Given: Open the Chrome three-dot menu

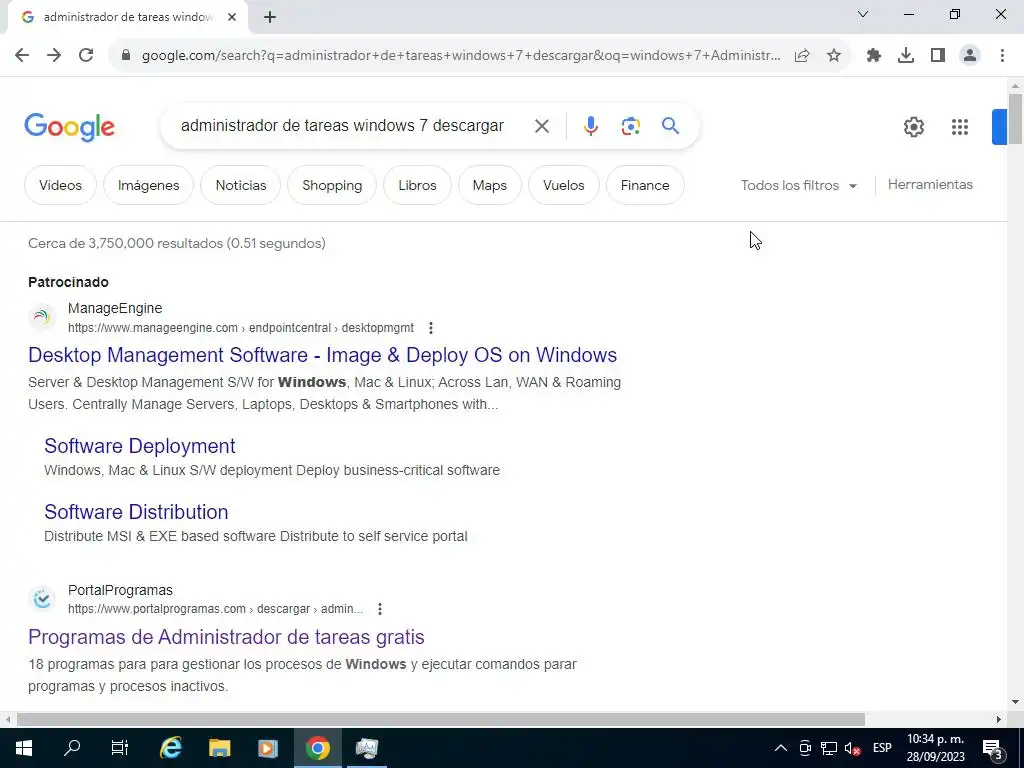Looking at the screenshot, I should (1002, 56).
